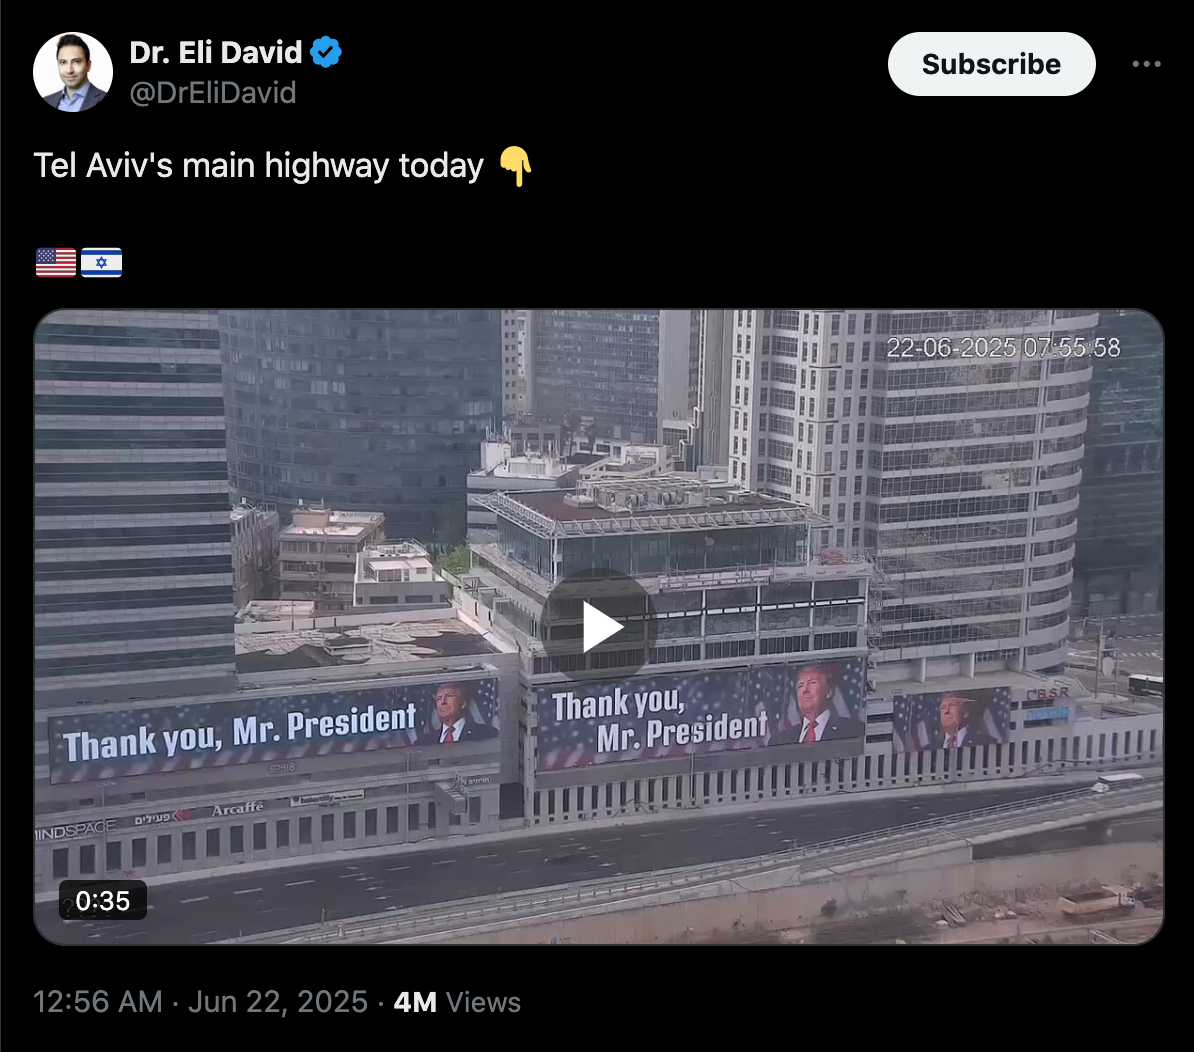
Task: Open the @DrEliDavid handle link
Action: 212,93
